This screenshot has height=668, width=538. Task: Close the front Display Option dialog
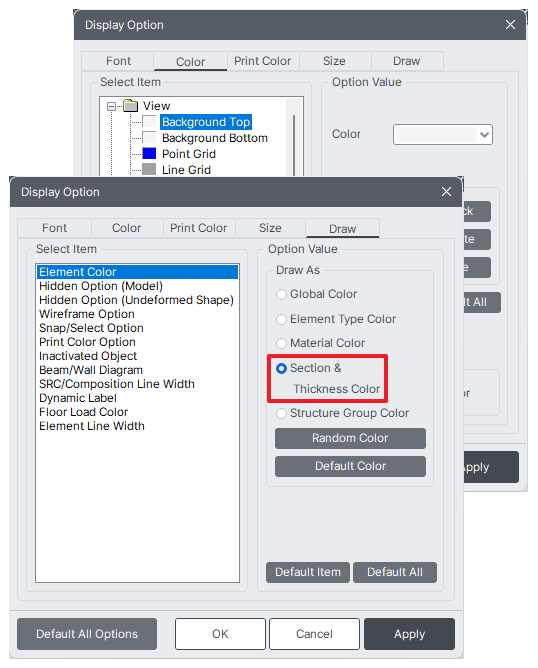coord(446,192)
